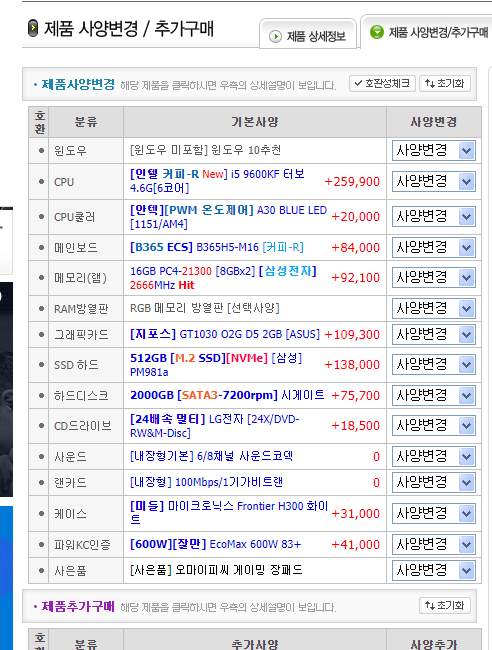Open the 사양변경 dropdown for 윈도우
Viewport: 492px width, 650px height.
[x=434, y=150]
